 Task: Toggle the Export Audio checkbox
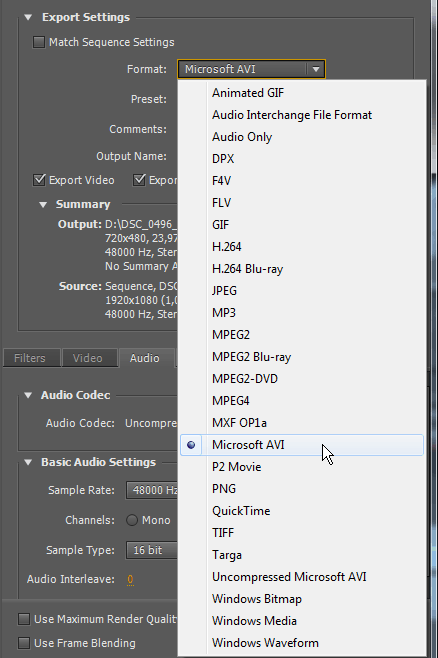[139, 180]
